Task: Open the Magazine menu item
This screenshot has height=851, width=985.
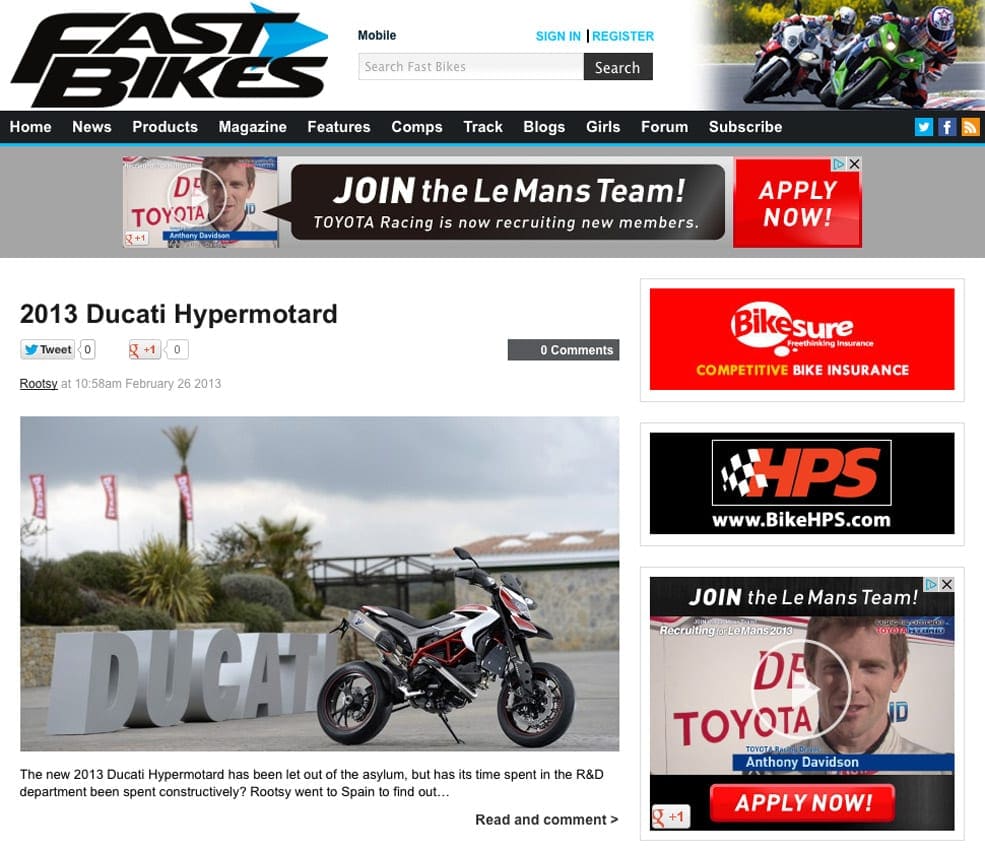Action: (253, 127)
